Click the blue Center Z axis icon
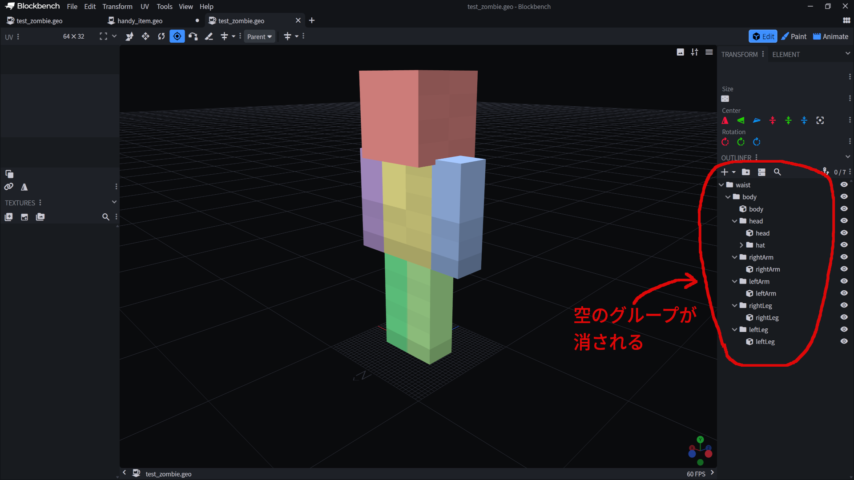 (757, 120)
